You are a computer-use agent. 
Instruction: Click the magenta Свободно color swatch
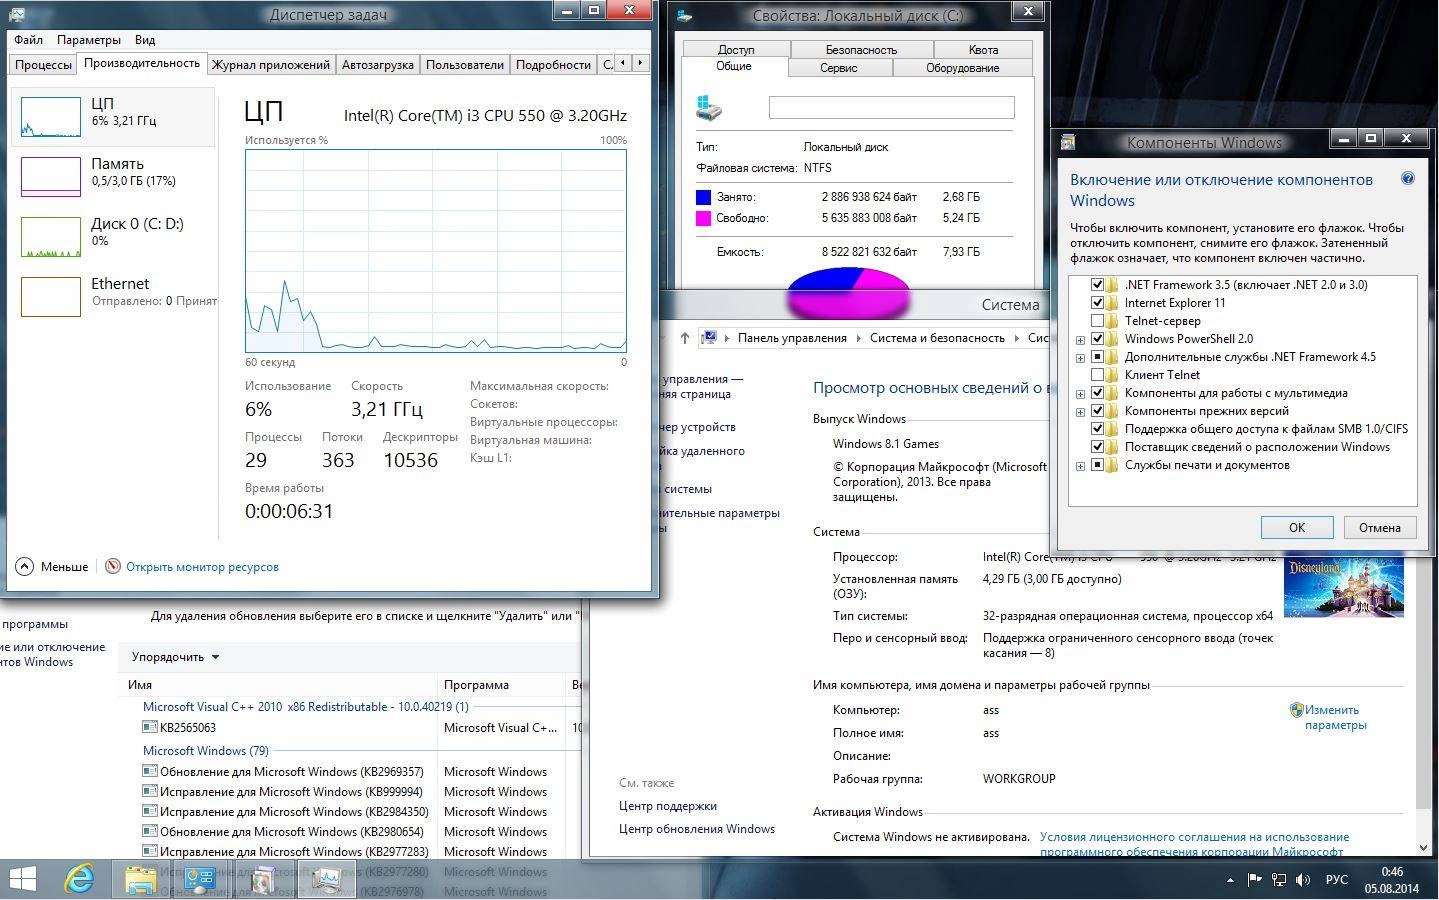tap(703, 218)
